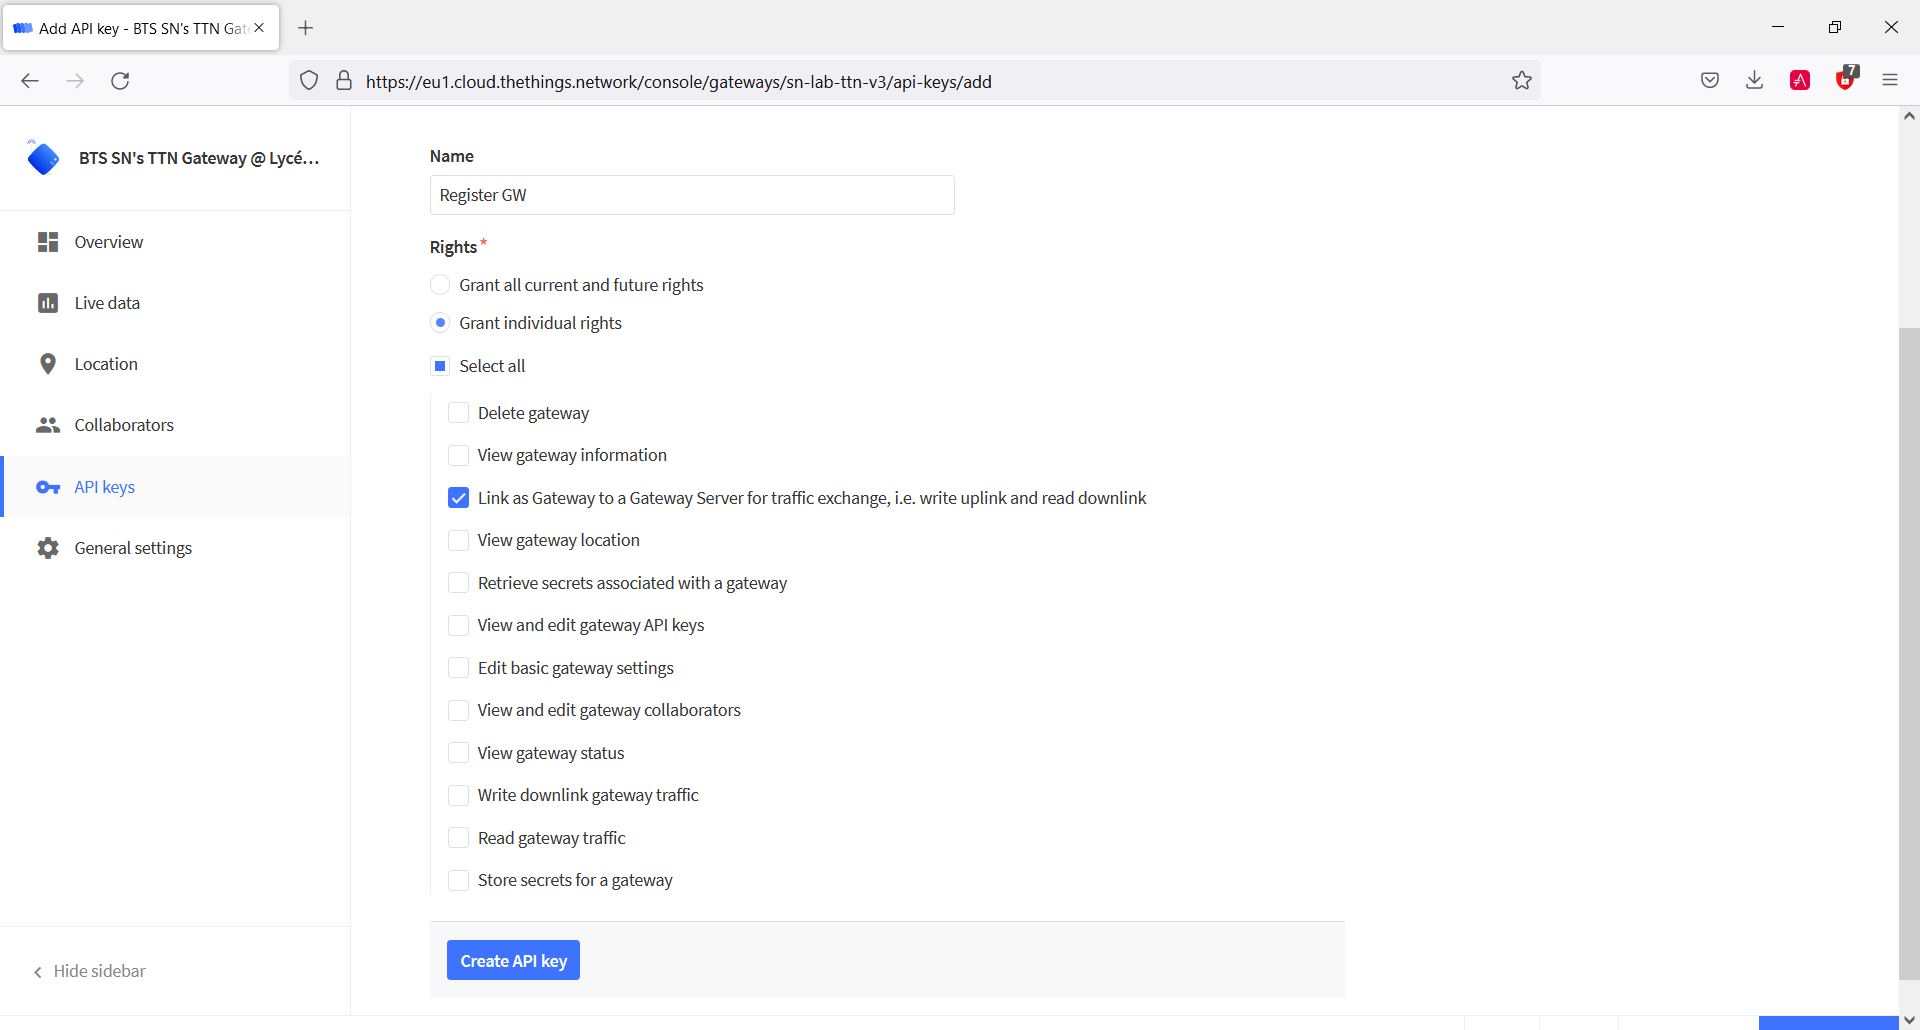Select Grant all current and future rights
The width and height of the screenshot is (1920, 1030).
(x=440, y=285)
